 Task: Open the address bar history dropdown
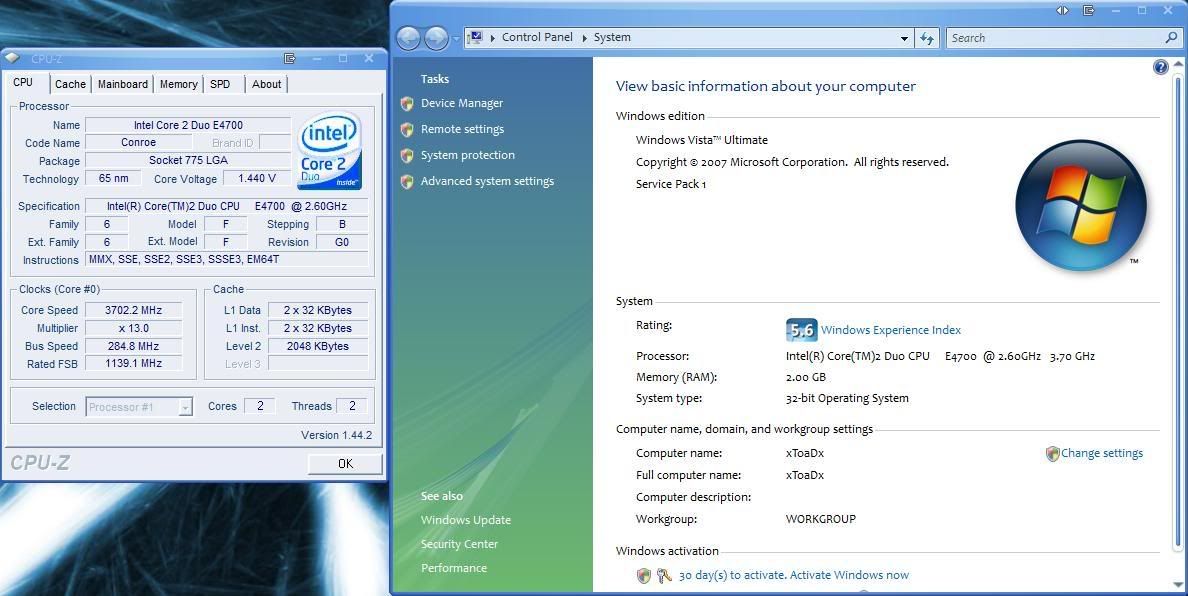(x=904, y=37)
